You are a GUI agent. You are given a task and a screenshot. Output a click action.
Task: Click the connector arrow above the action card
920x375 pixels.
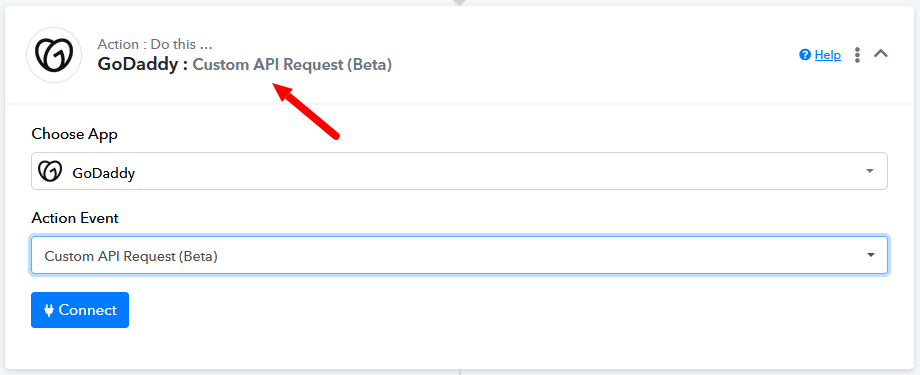click(460, 3)
